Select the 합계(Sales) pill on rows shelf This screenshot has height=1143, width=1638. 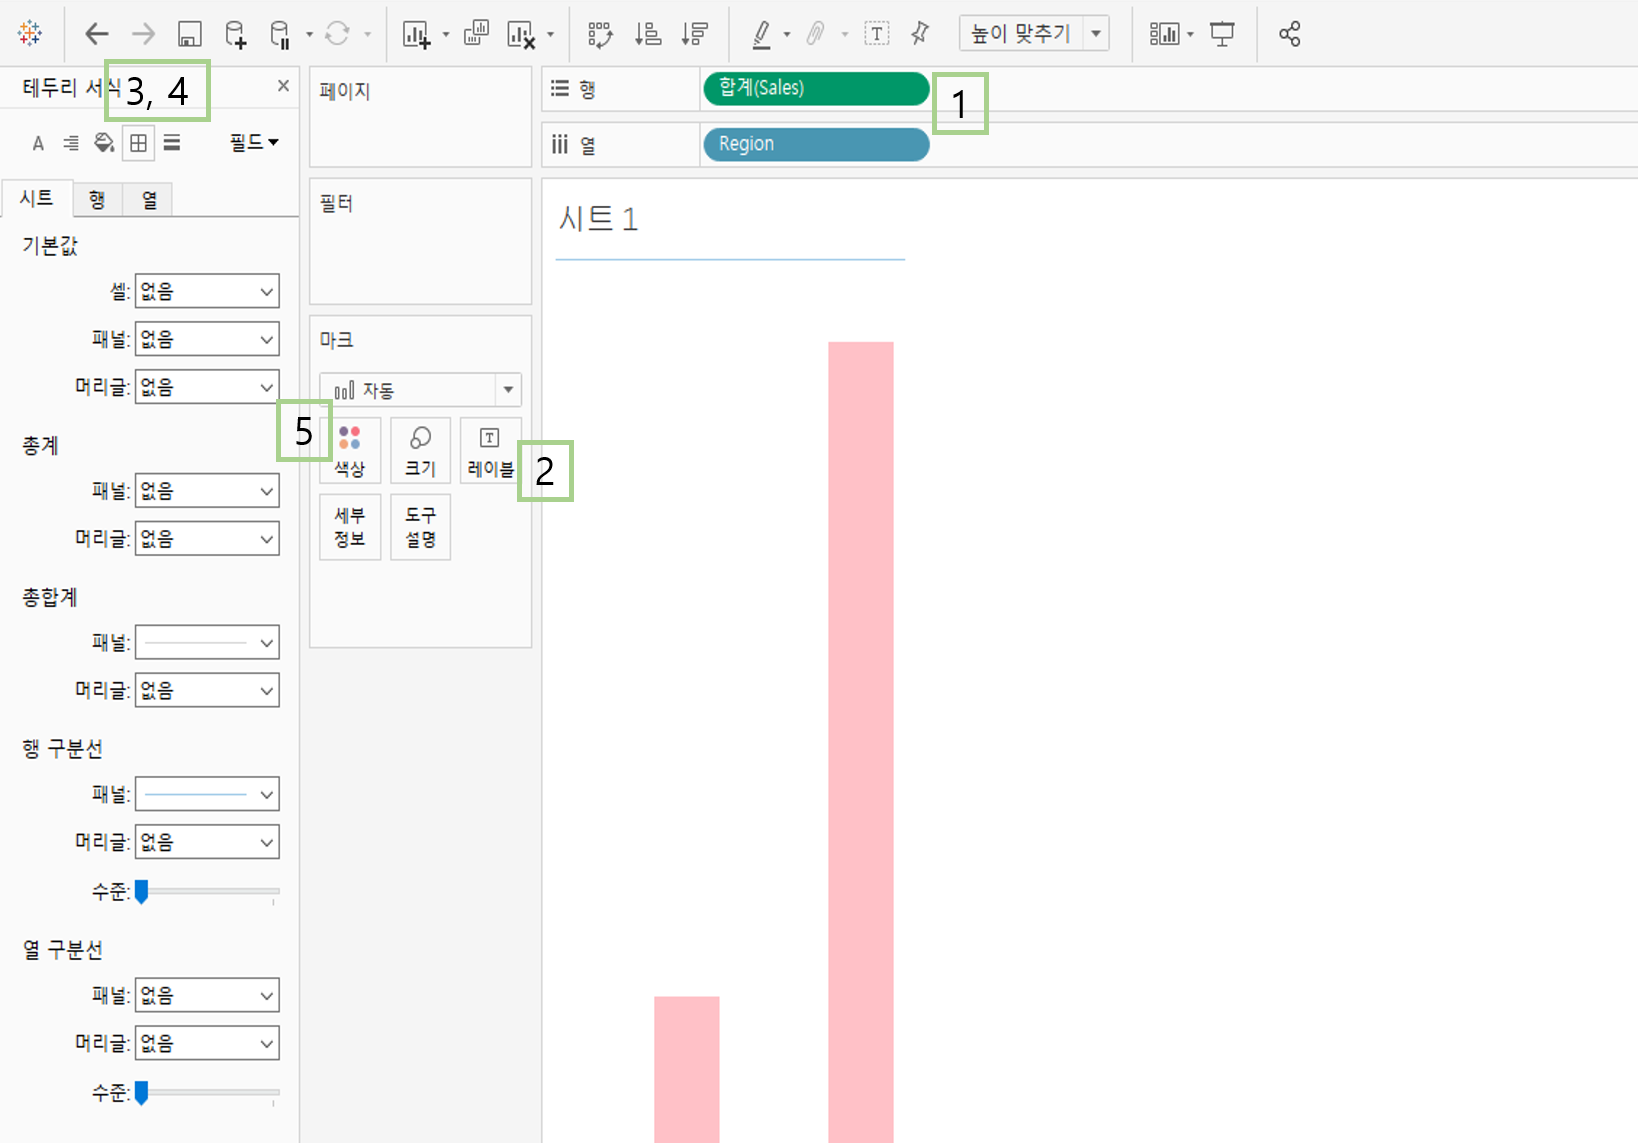pos(816,88)
